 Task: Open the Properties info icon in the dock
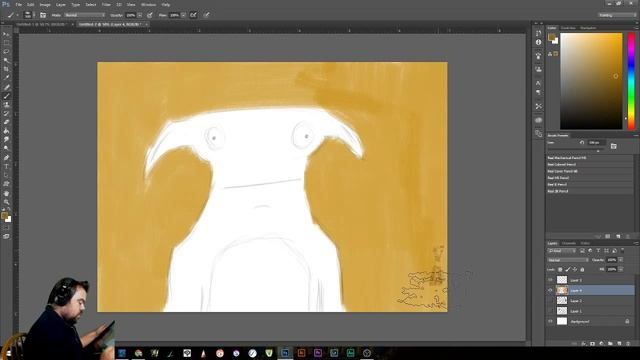point(538,42)
